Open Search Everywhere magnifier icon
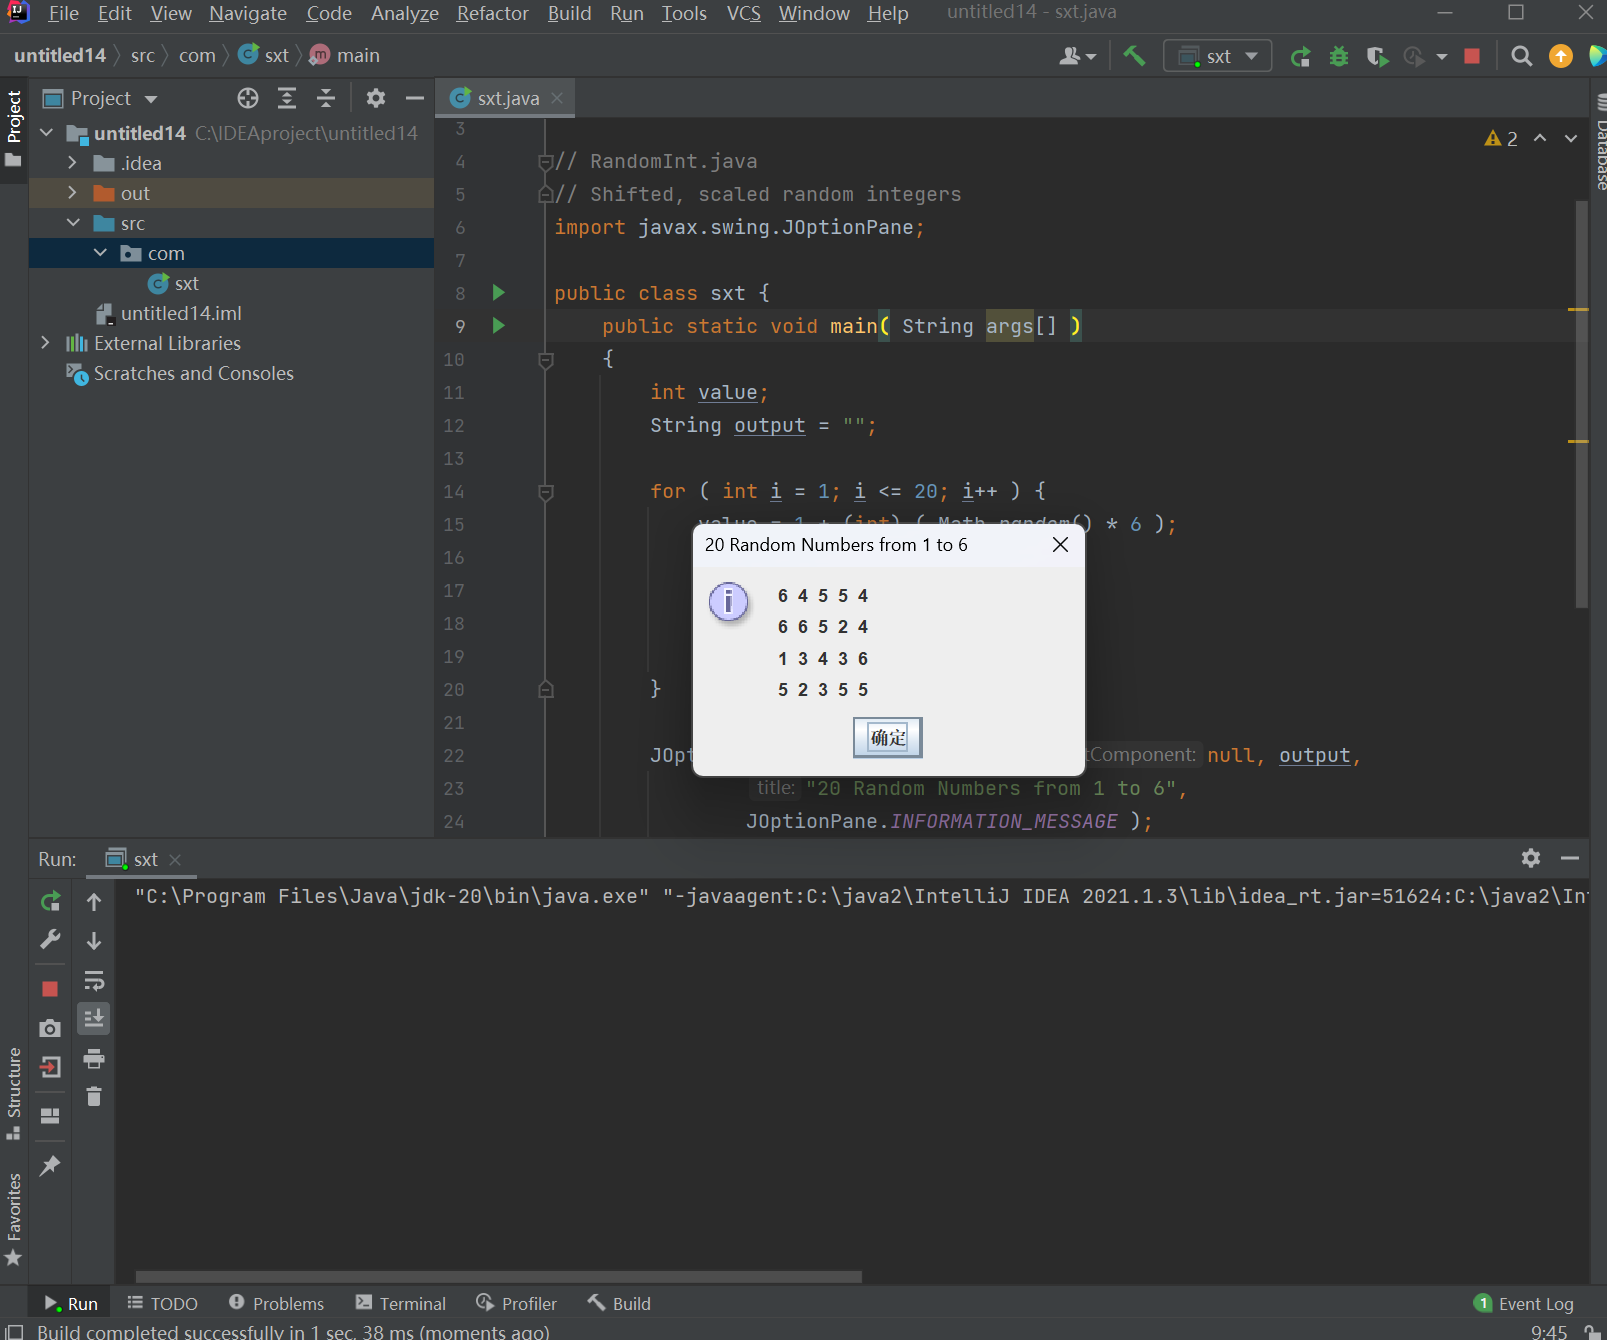1607x1340 pixels. [x=1521, y=56]
